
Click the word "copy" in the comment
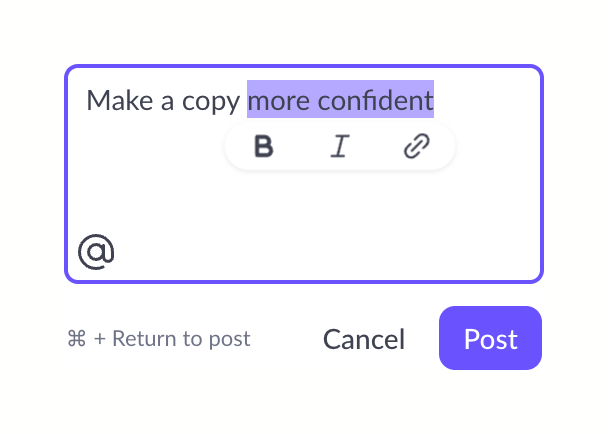coord(212,101)
